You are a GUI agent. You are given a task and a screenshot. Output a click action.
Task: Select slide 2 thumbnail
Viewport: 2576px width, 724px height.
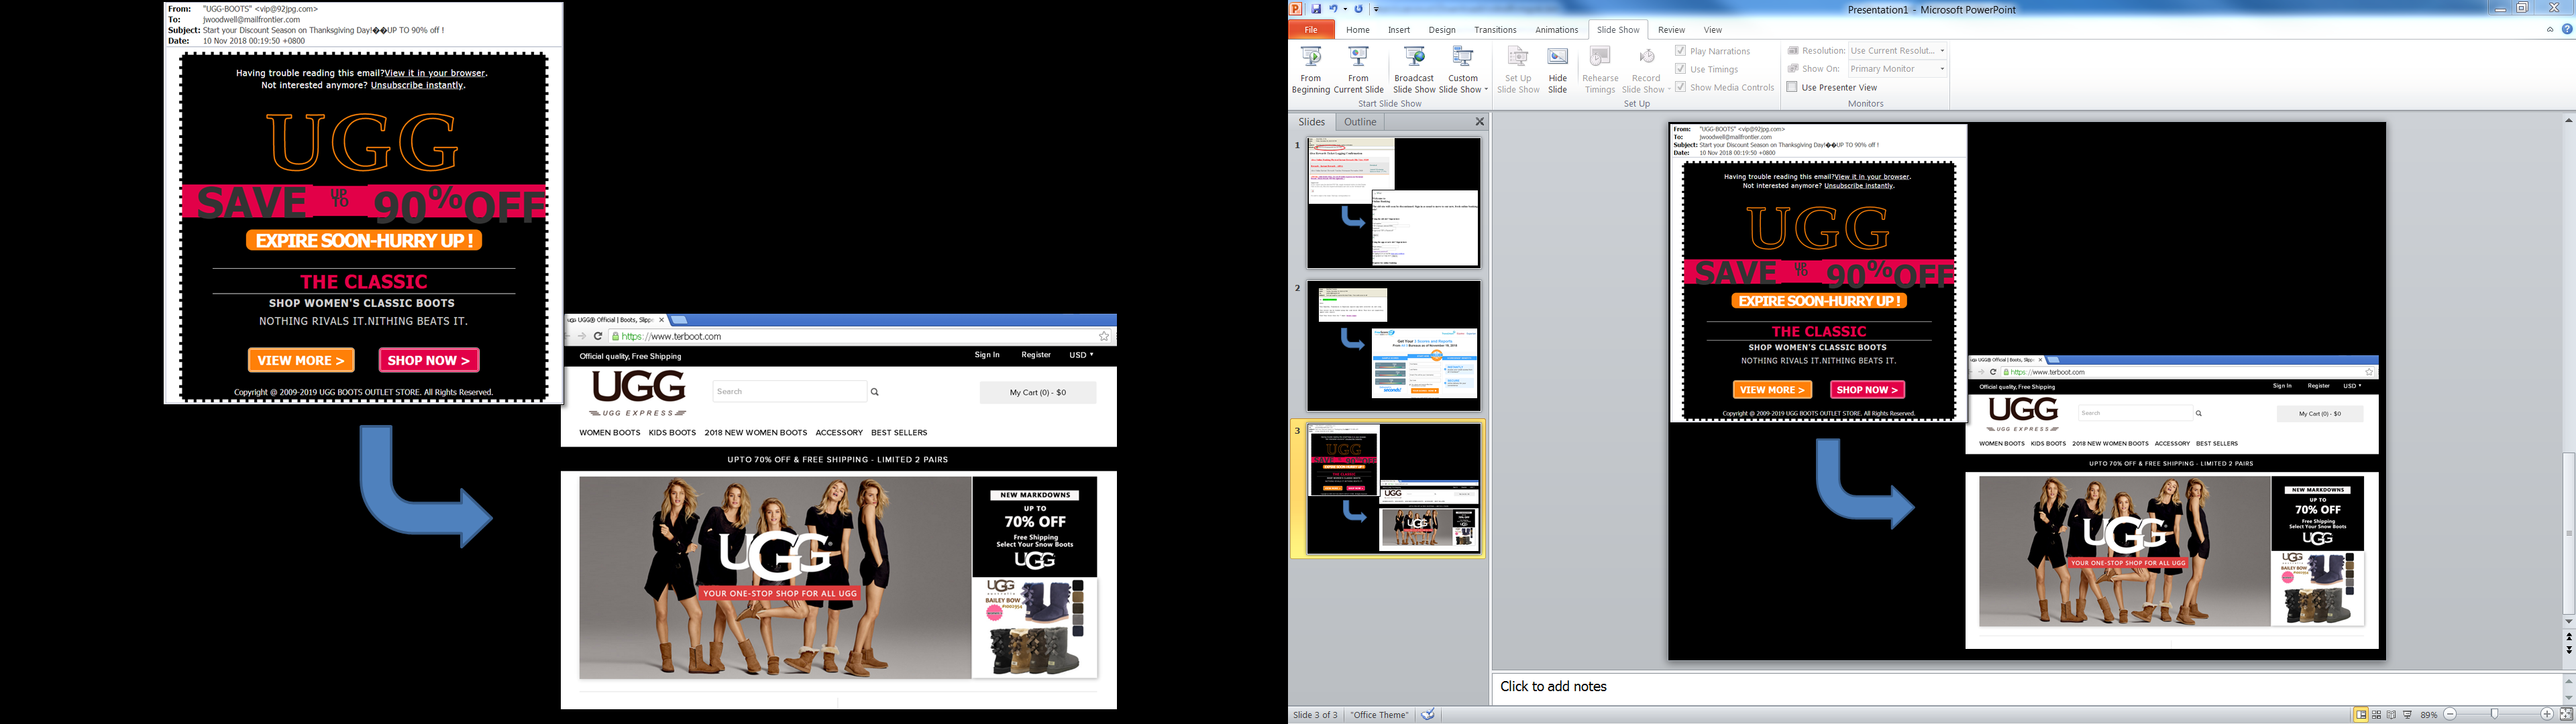coord(1393,345)
